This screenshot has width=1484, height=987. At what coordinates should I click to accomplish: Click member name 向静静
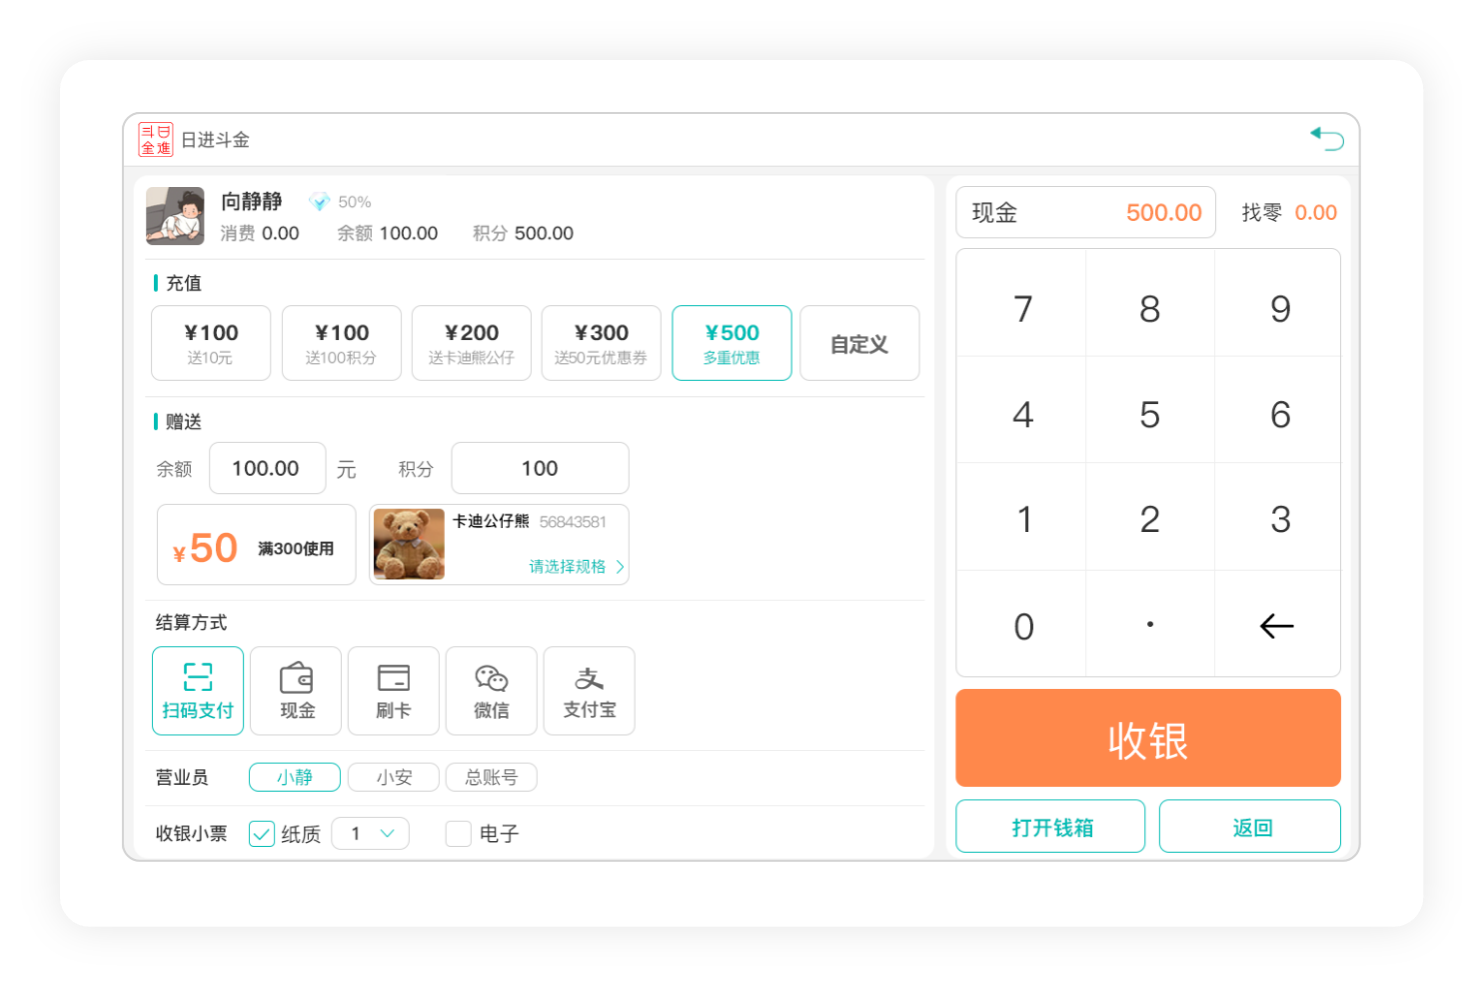[252, 201]
